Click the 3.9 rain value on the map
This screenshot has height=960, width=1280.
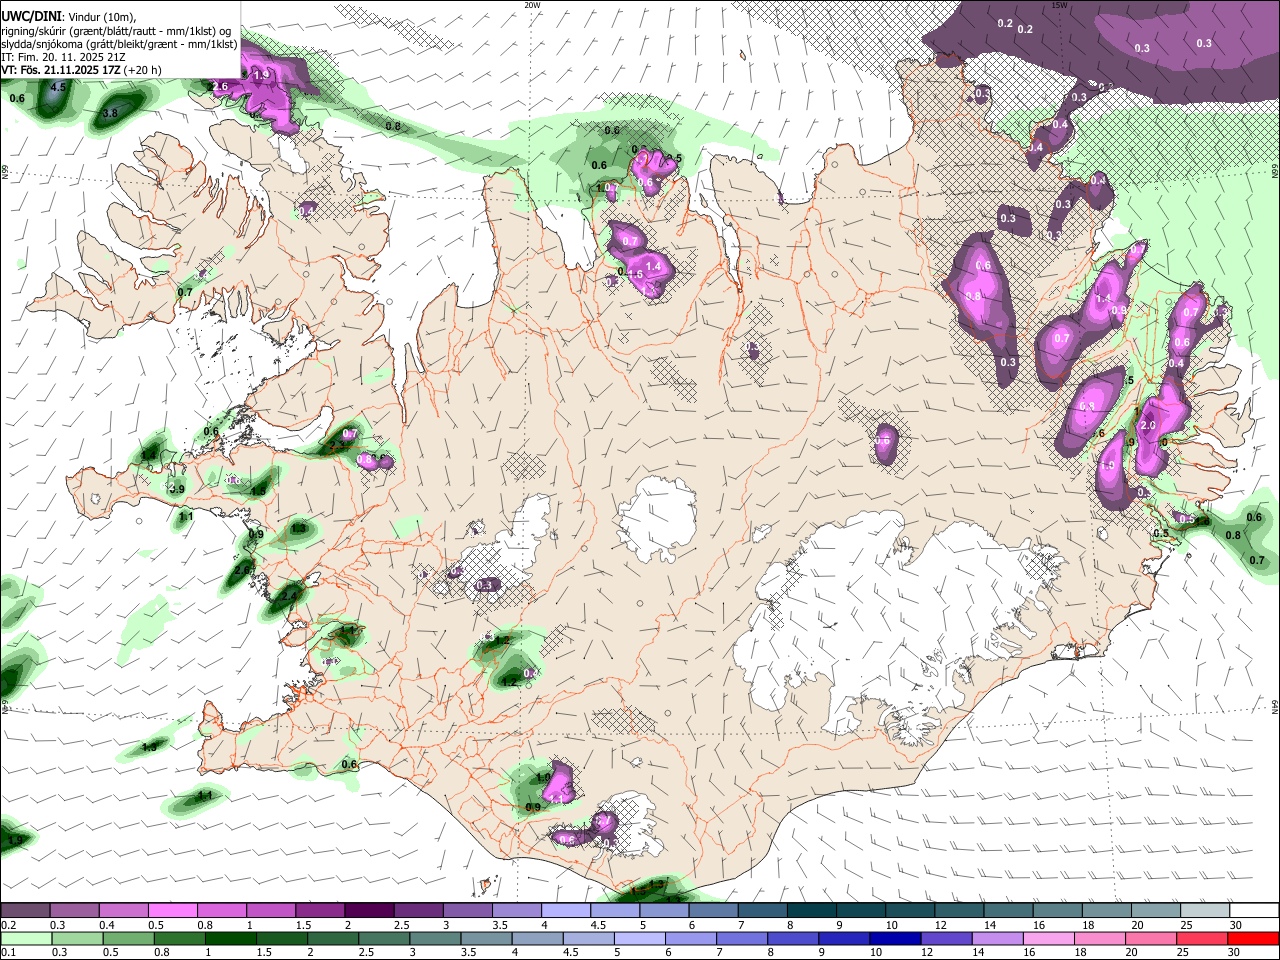(x=177, y=489)
